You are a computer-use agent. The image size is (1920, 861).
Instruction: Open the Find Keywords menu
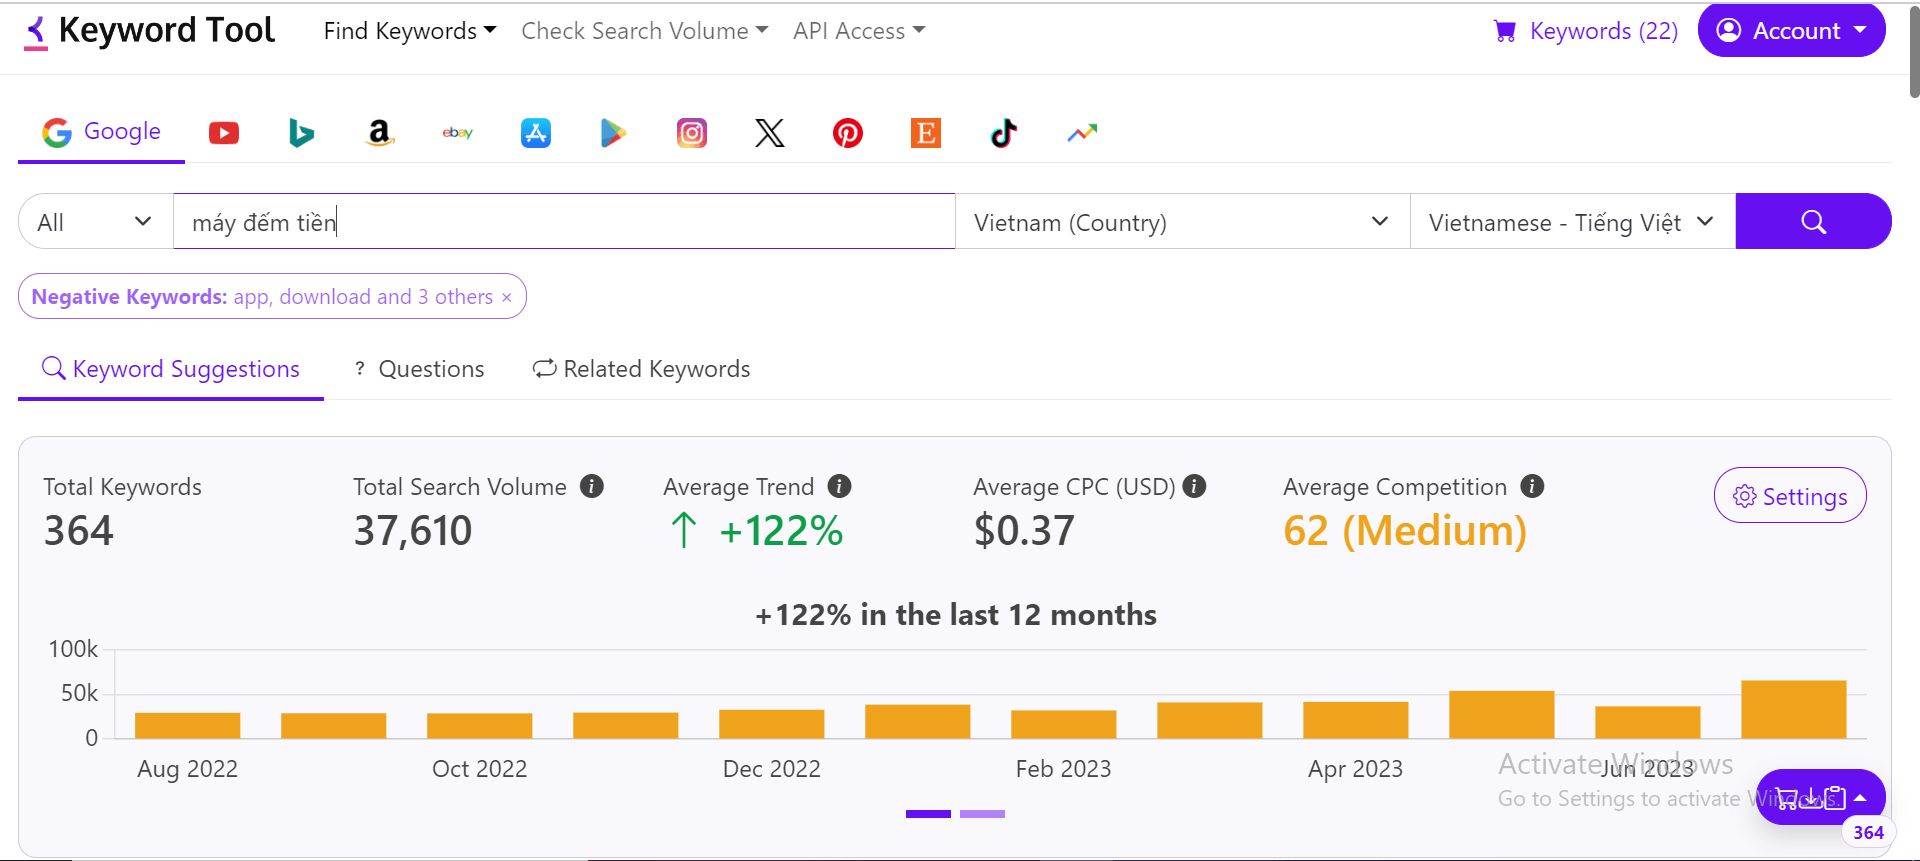click(410, 31)
